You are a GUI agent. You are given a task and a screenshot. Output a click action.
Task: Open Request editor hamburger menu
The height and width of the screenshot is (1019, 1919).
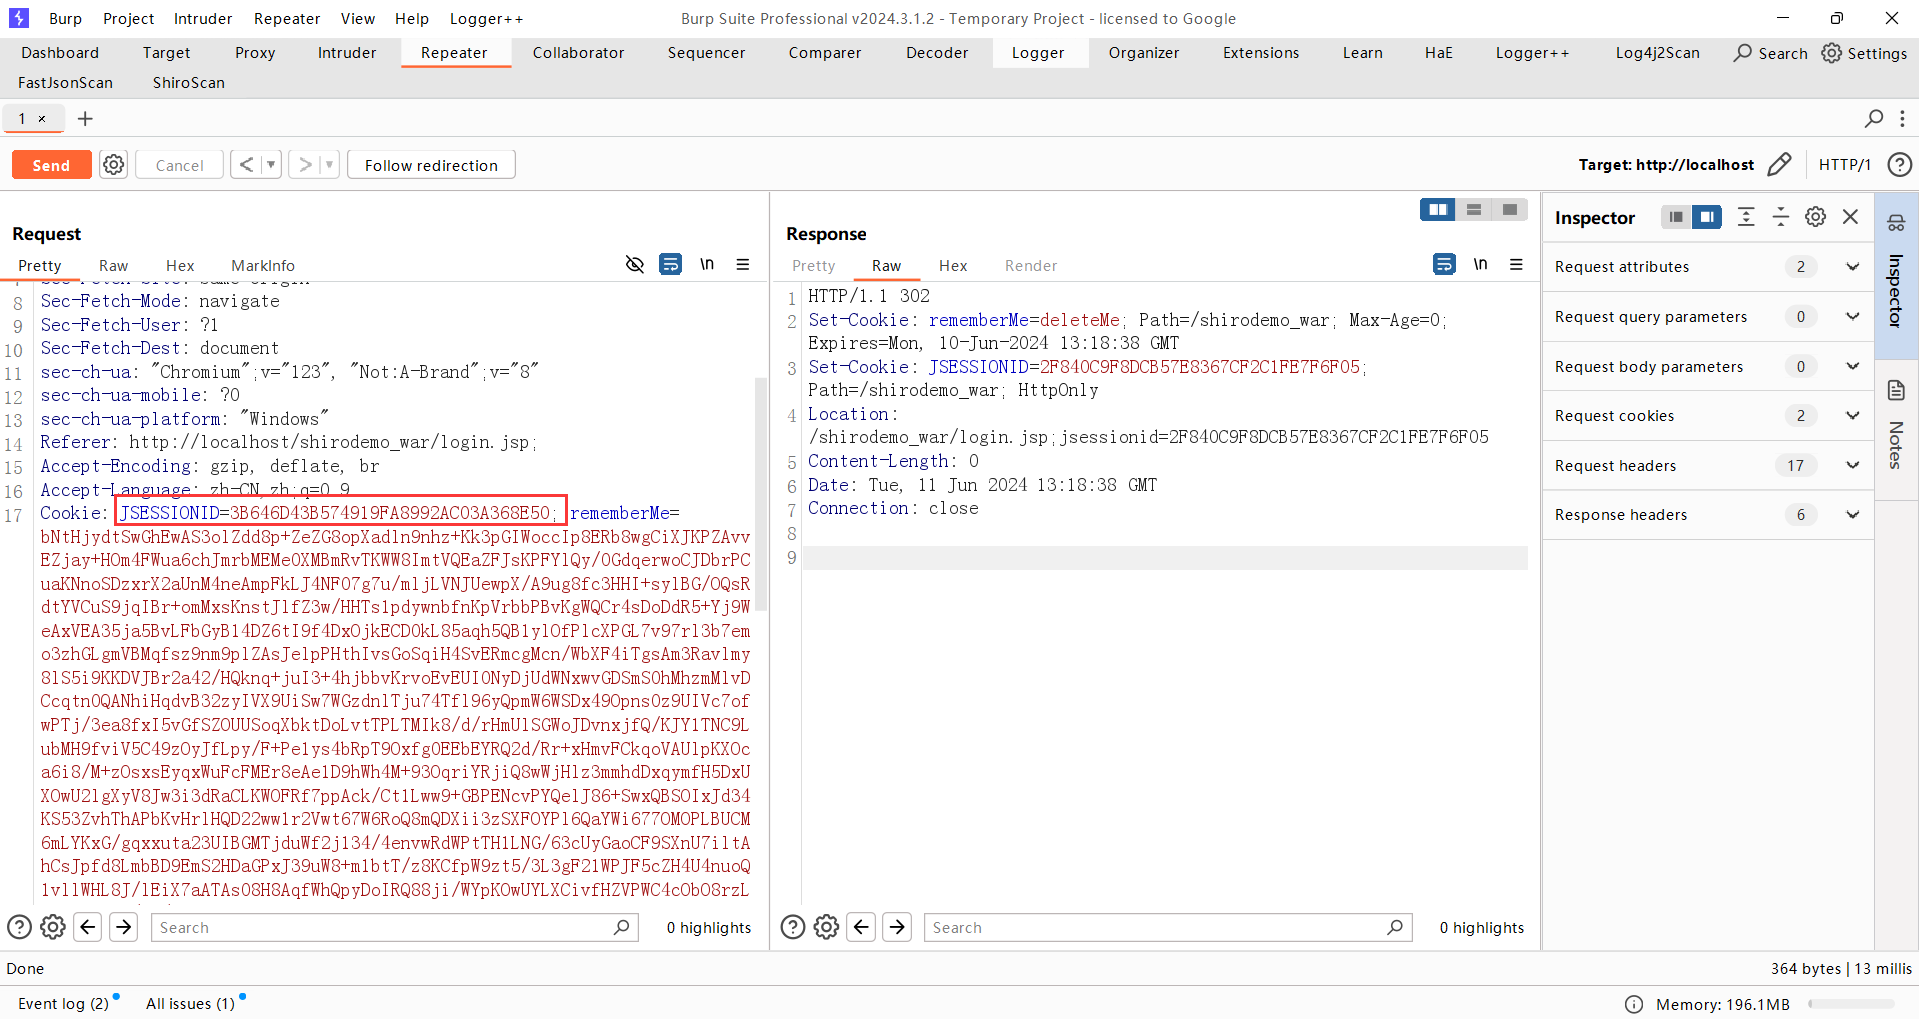[x=743, y=264]
